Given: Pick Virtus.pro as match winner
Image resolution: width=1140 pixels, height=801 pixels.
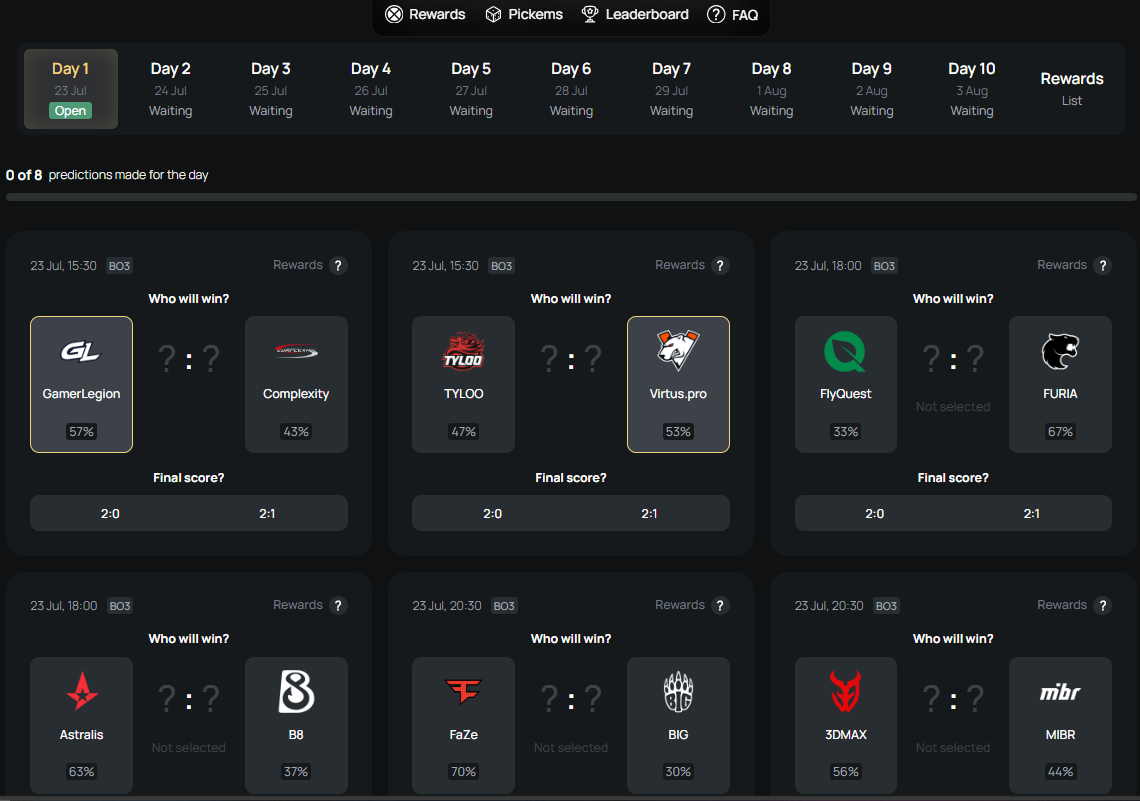Looking at the screenshot, I should [678, 385].
